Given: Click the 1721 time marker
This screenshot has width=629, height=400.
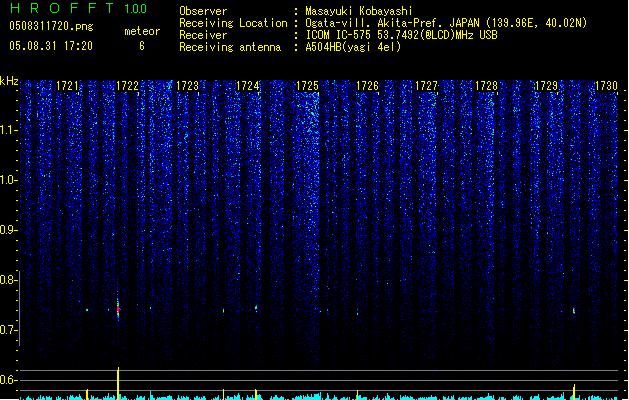Looking at the screenshot, I should (67, 86).
